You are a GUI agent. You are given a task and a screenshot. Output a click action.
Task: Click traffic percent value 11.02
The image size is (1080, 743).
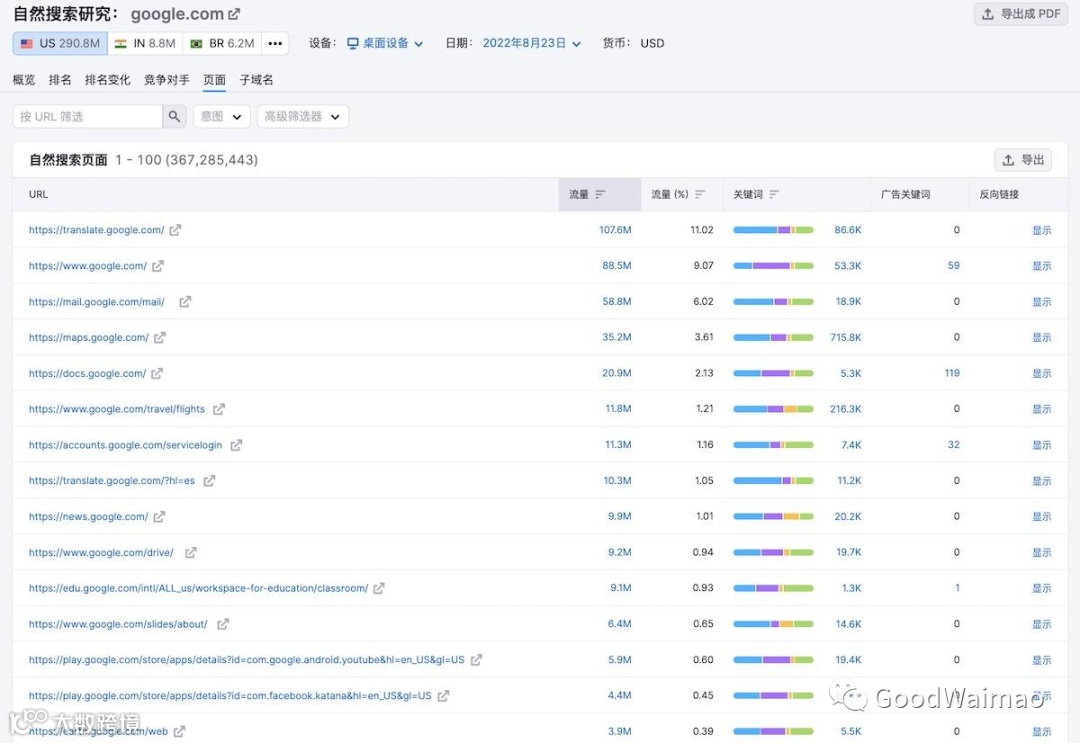(702, 230)
